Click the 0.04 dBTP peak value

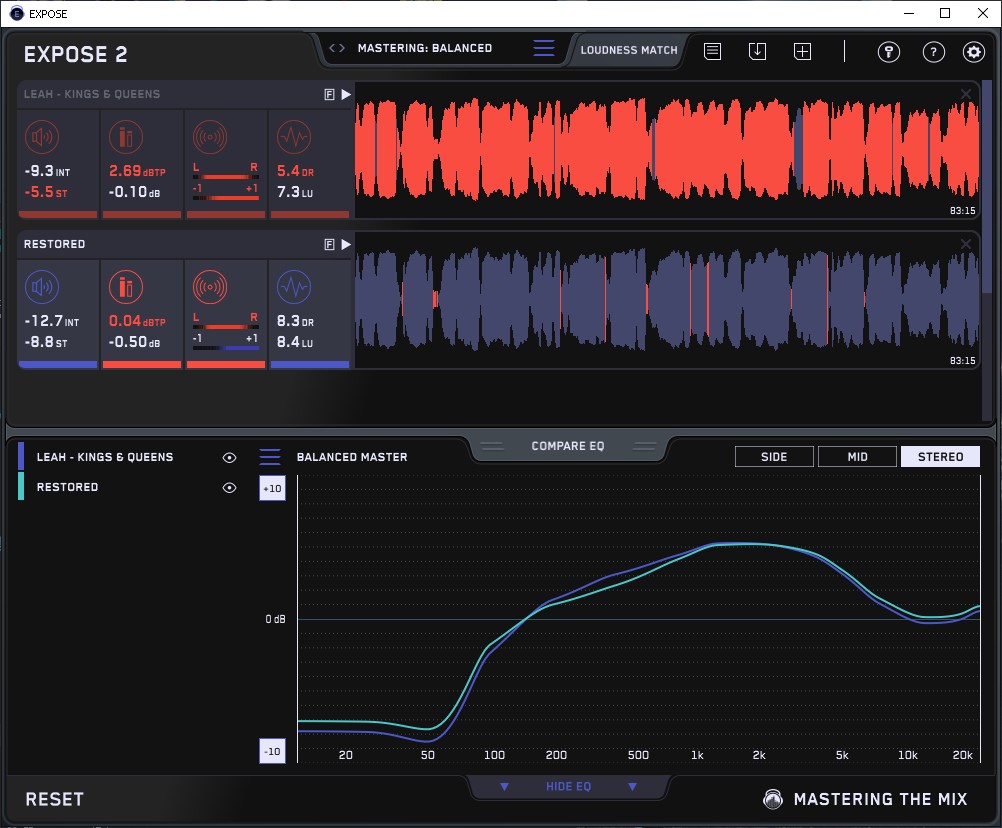(137, 321)
